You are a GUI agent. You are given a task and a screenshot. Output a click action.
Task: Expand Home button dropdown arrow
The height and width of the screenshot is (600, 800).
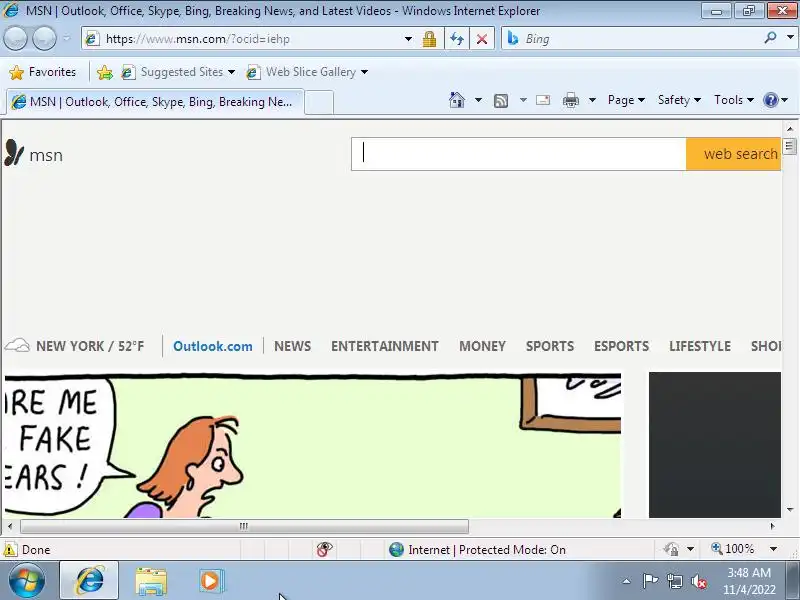(478, 100)
